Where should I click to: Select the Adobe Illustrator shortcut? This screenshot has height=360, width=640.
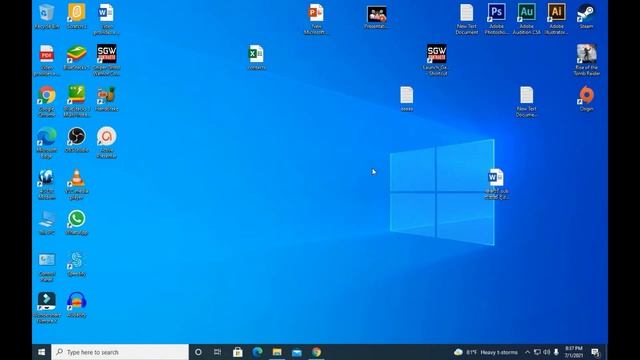click(556, 19)
